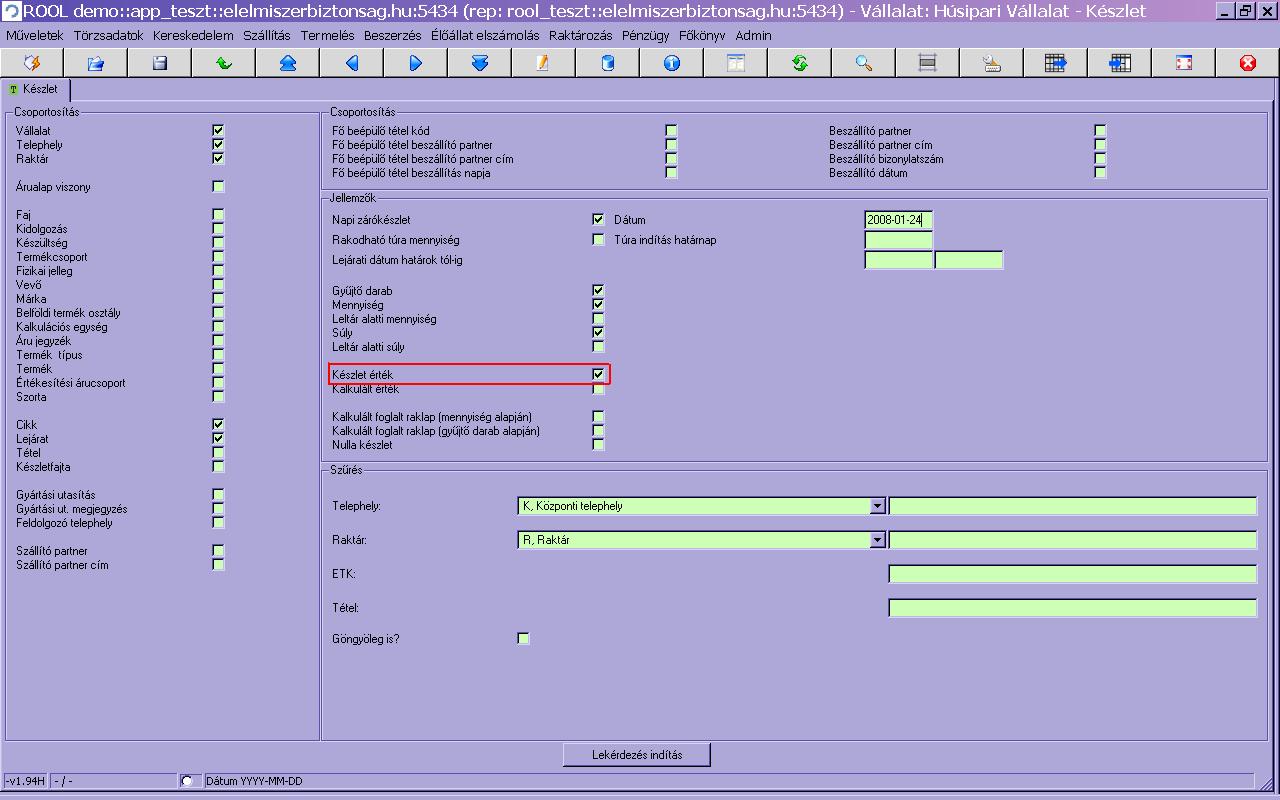This screenshot has width=1280, height=800.
Task: Click the fullscreen corners icon
Action: (x=1184, y=63)
